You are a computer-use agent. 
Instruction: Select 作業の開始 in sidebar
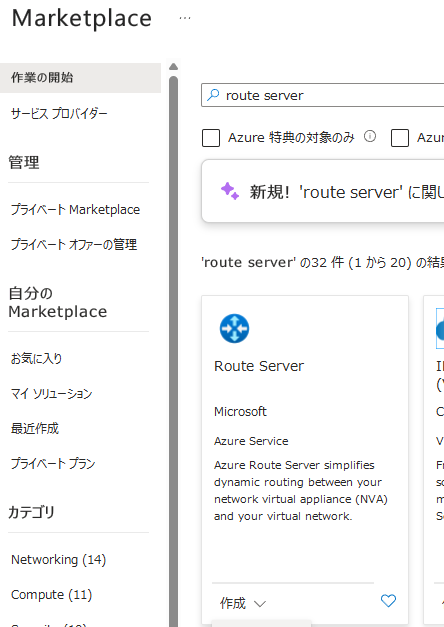pos(80,78)
